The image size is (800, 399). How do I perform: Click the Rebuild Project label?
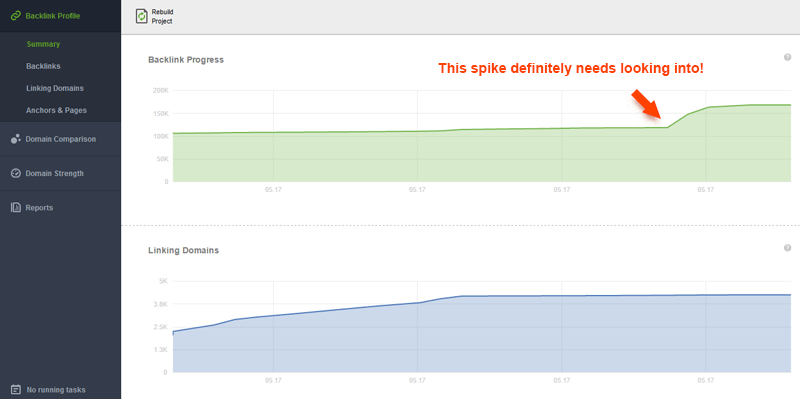tap(162, 16)
